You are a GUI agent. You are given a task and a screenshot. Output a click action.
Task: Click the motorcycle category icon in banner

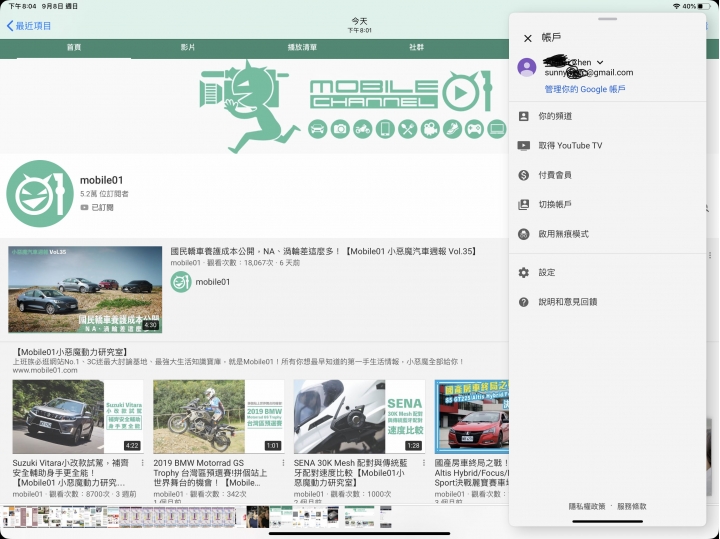click(362, 129)
